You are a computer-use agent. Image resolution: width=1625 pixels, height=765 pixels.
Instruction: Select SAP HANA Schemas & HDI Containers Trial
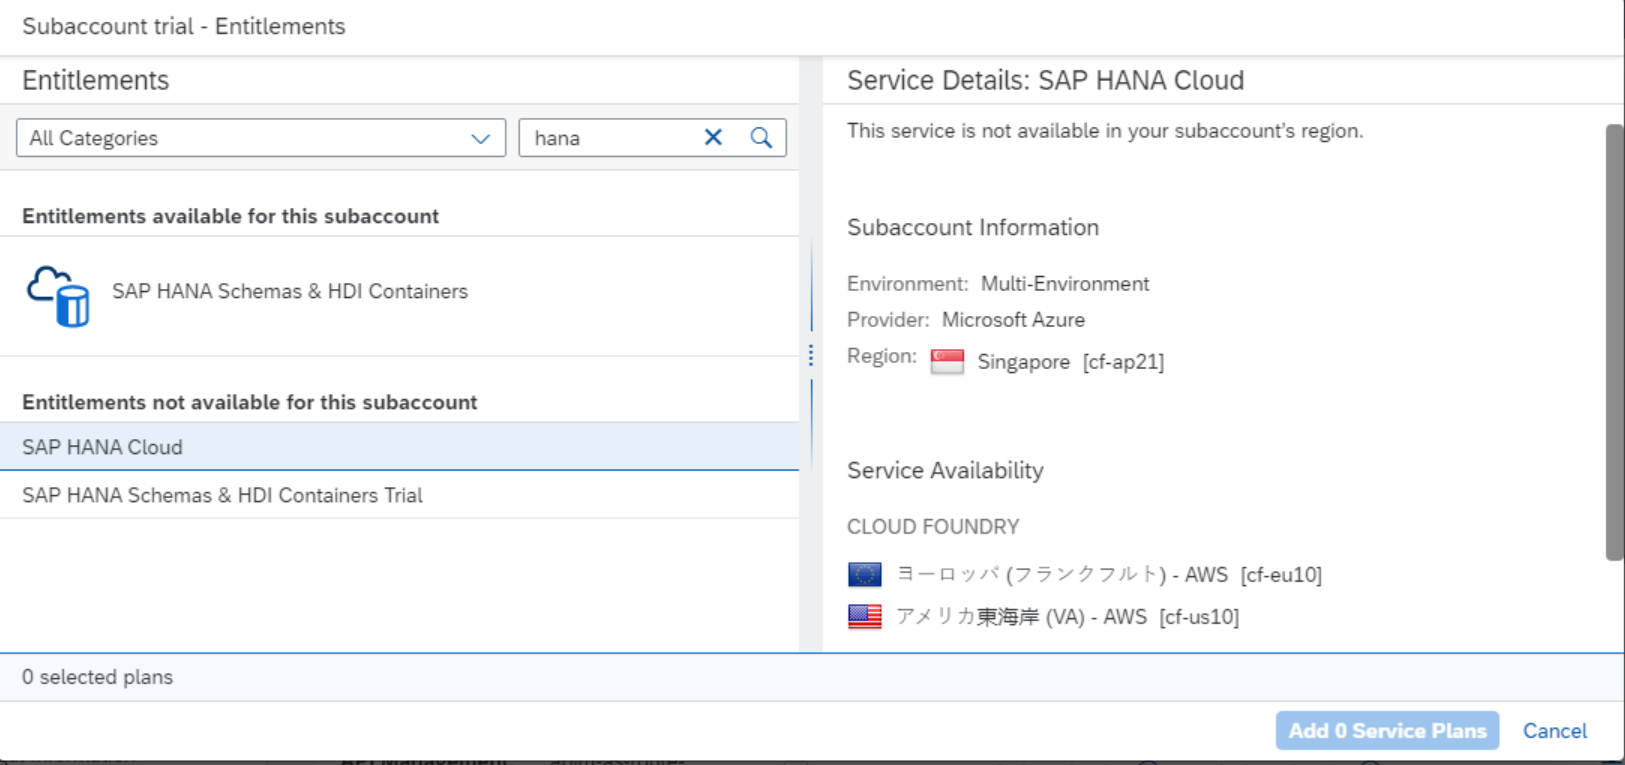tap(222, 495)
